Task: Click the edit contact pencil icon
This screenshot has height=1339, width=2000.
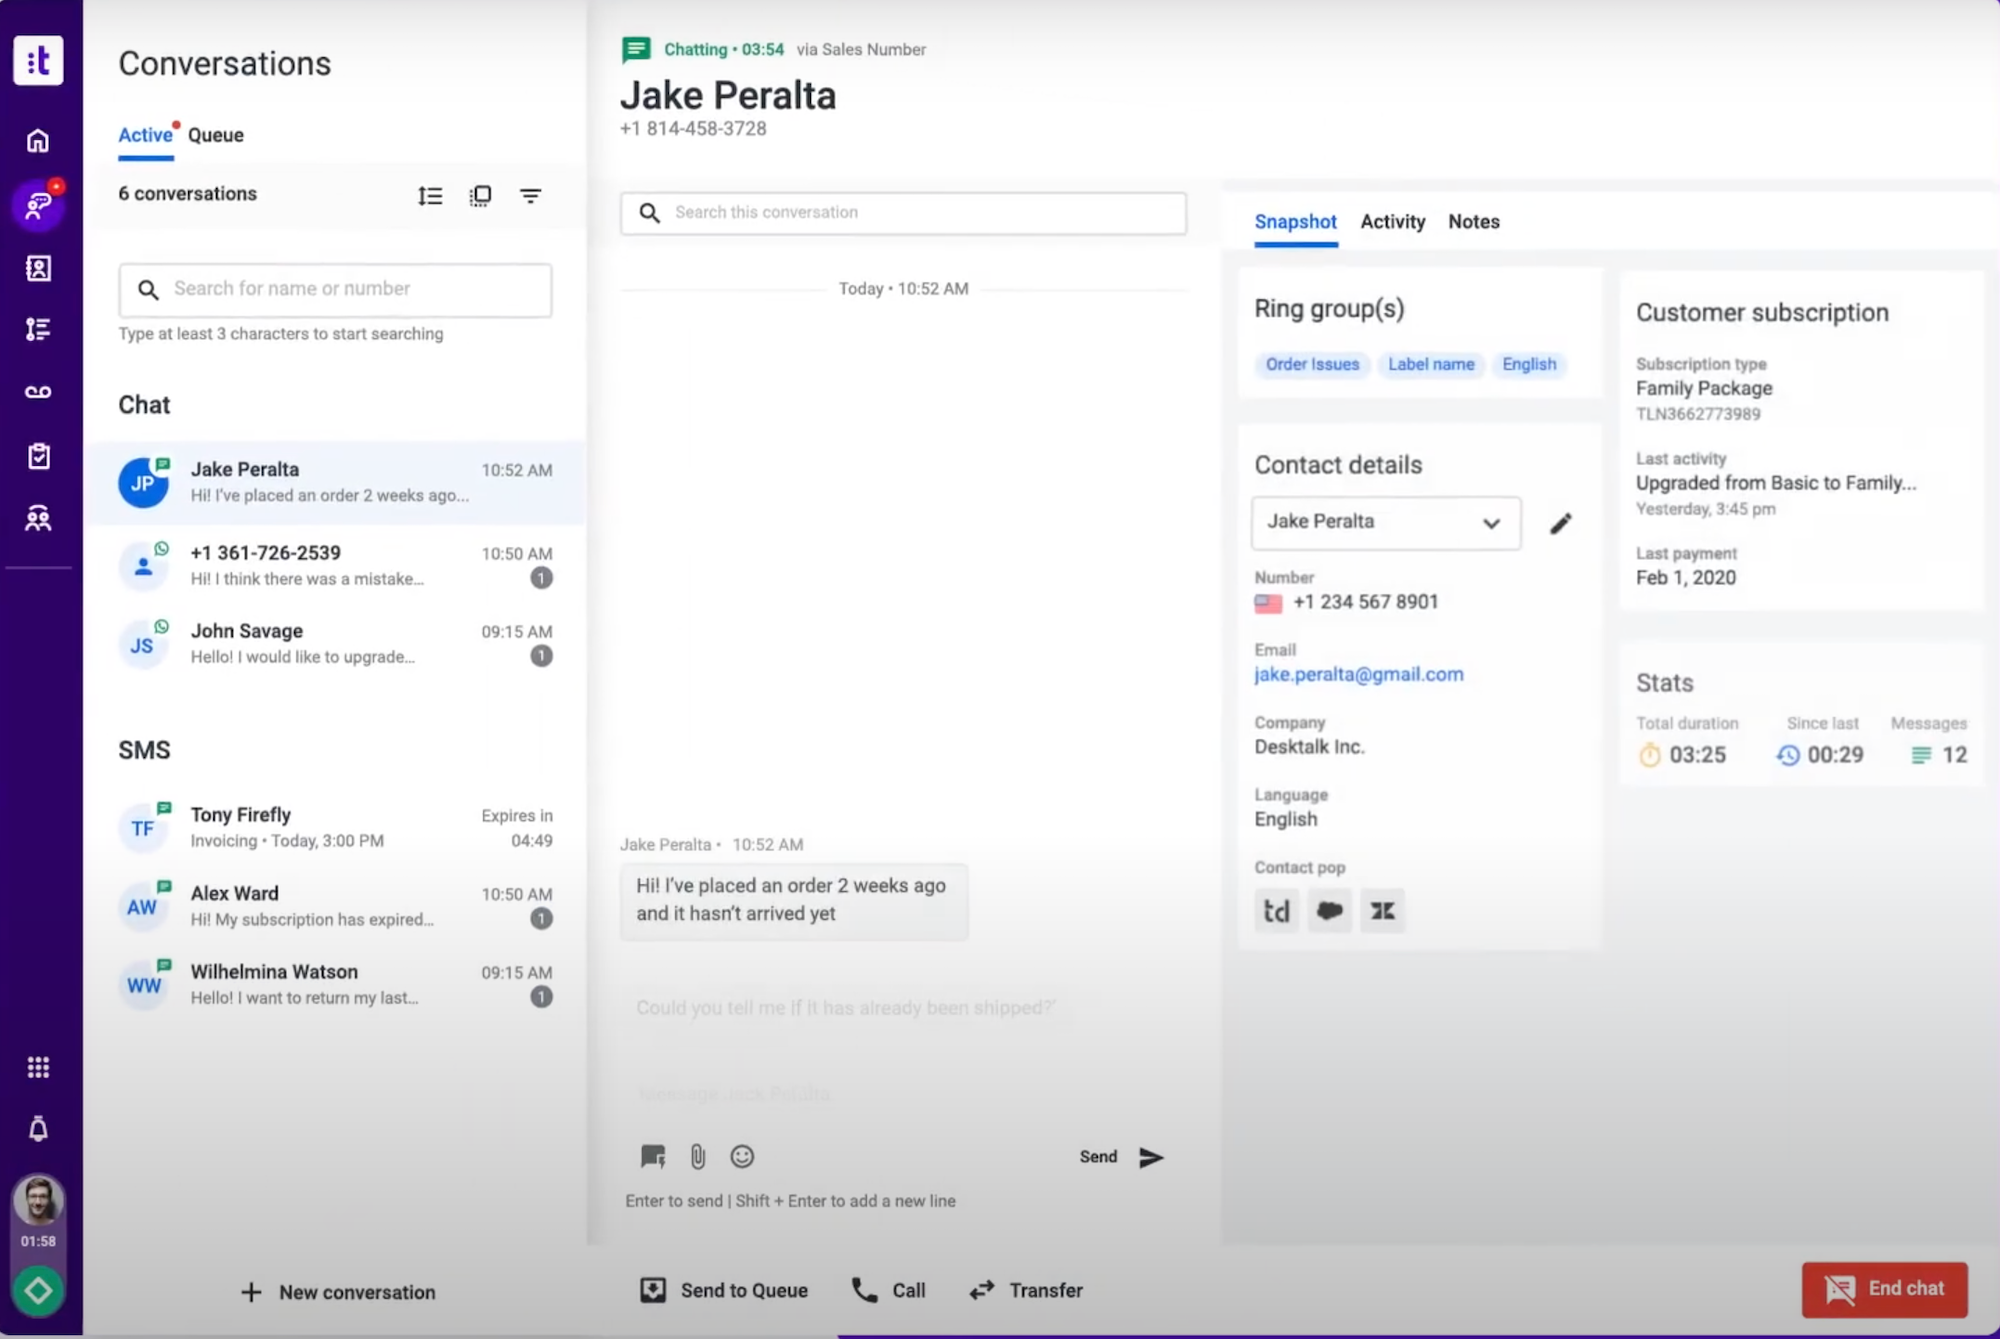Action: 1559,522
